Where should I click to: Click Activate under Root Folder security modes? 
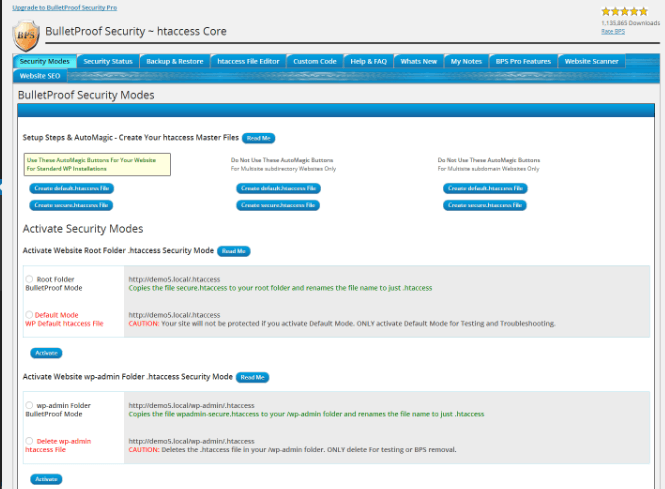tap(46, 353)
